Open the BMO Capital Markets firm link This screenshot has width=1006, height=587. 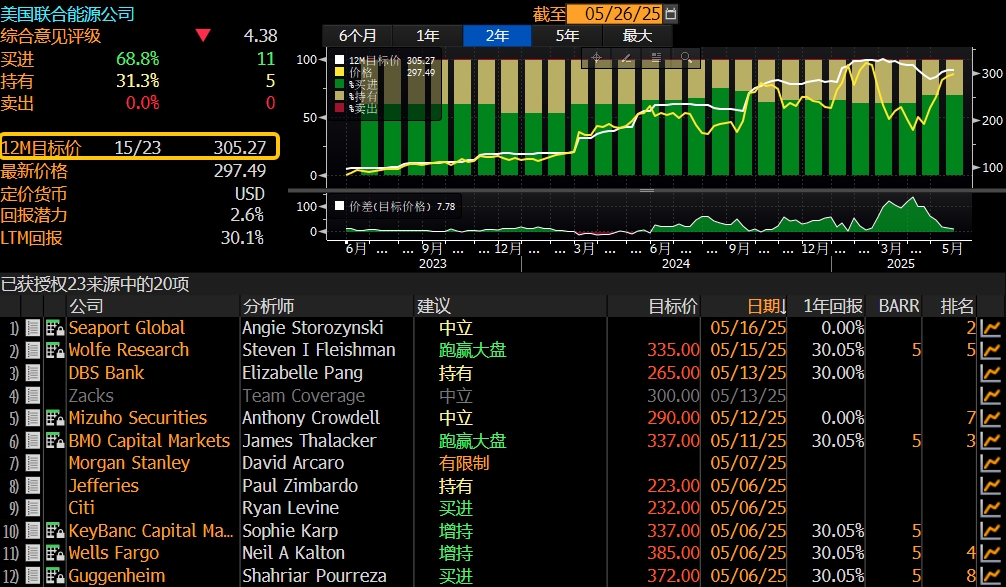(149, 441)
